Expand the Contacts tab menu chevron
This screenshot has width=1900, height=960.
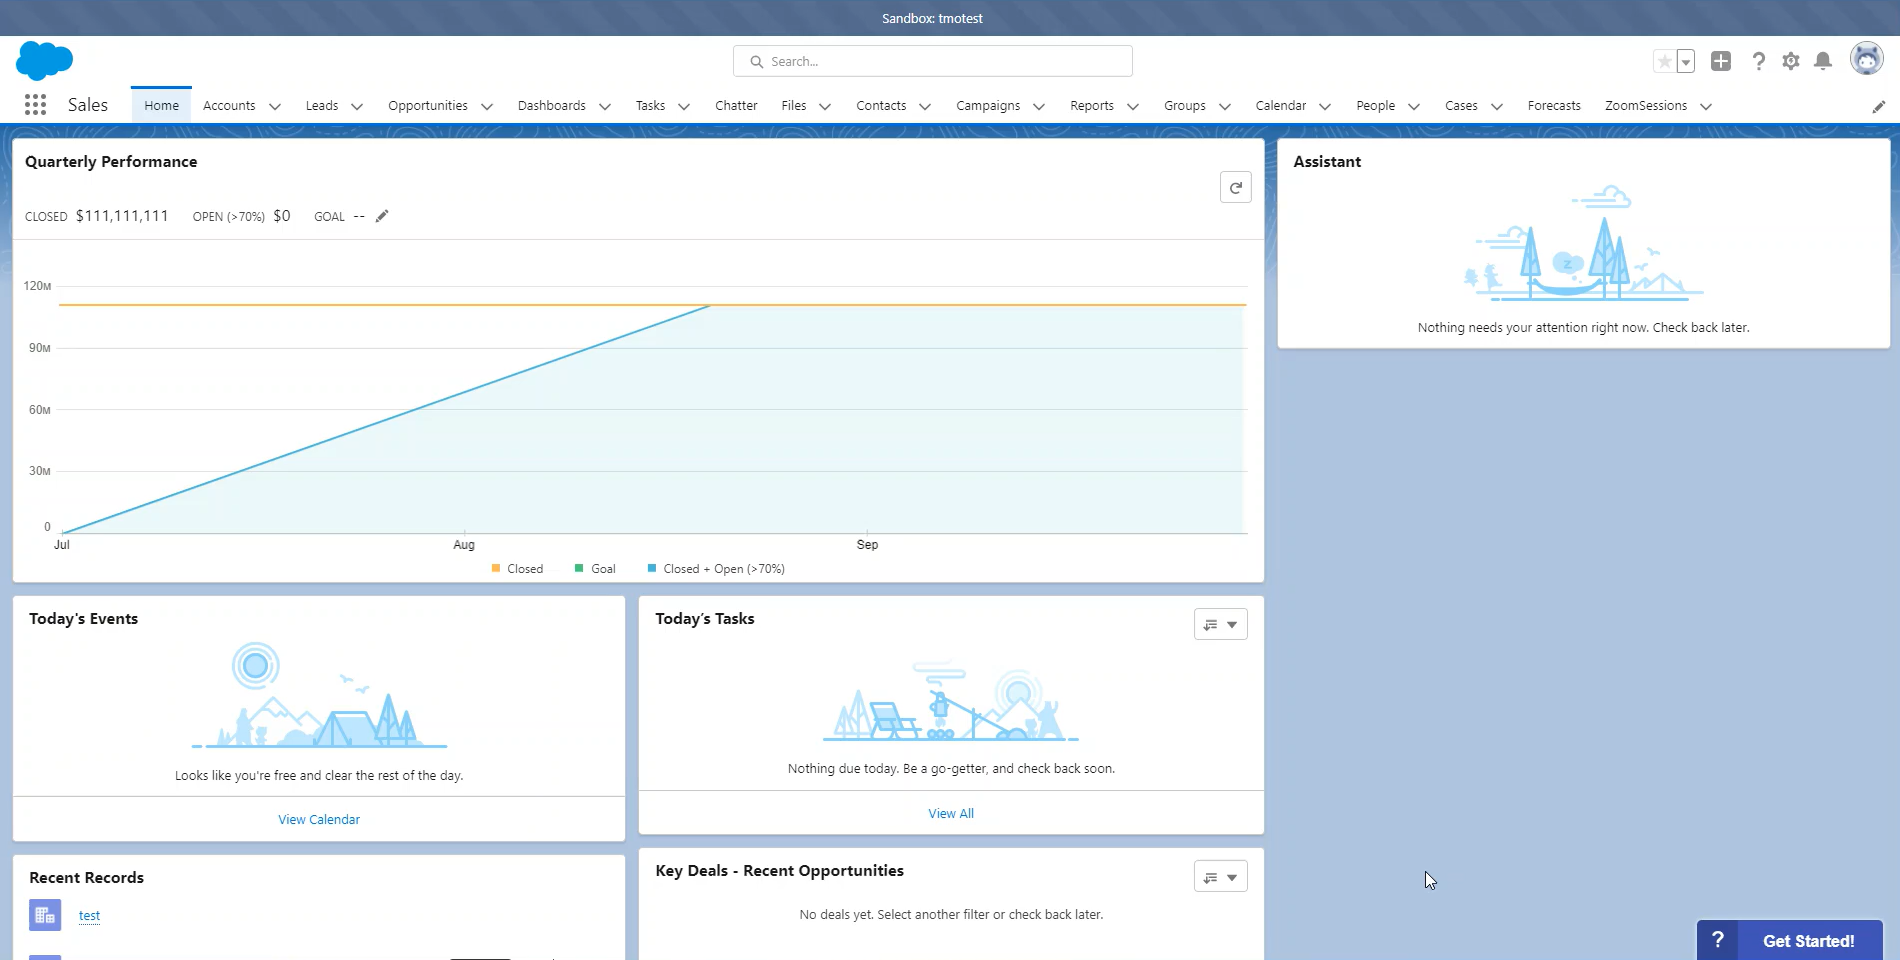pos(925,107)
